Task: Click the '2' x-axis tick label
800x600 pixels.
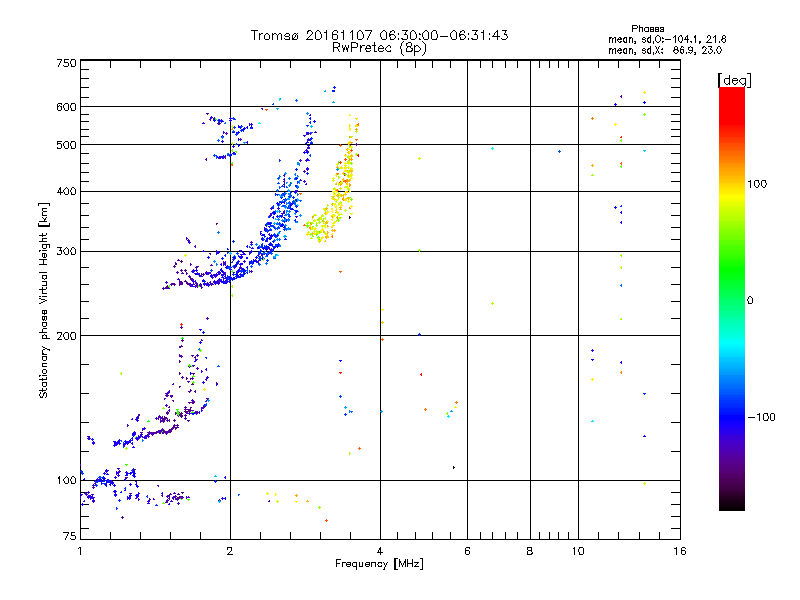Action: pyautogui.click(x=230, y=551)
